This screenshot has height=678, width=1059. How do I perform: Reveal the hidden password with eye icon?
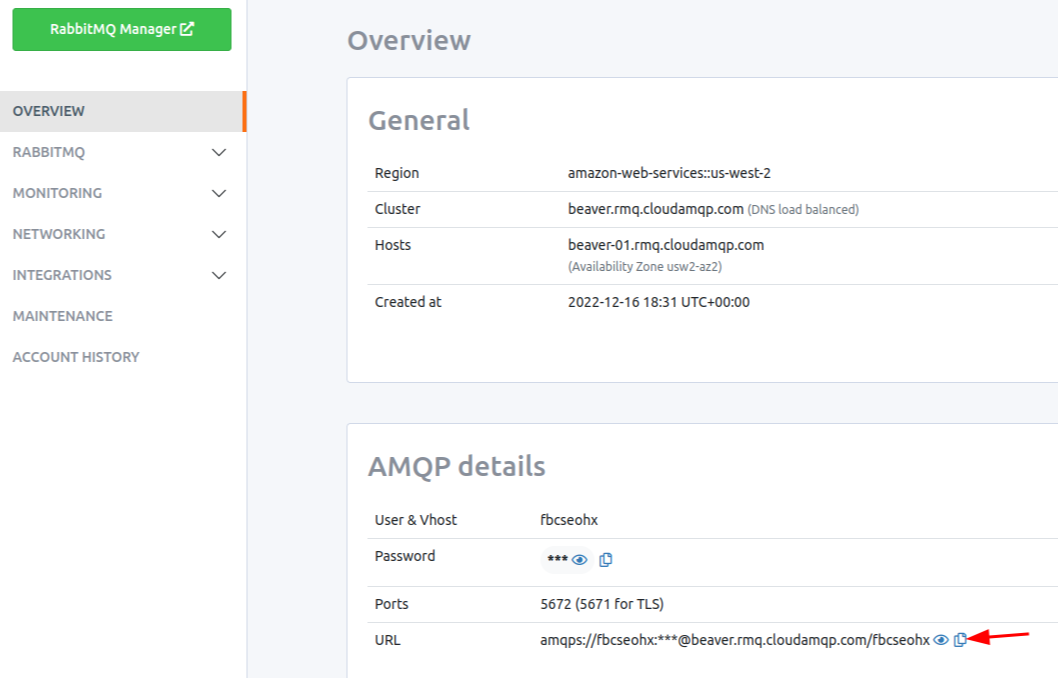[x=579, y=560]
